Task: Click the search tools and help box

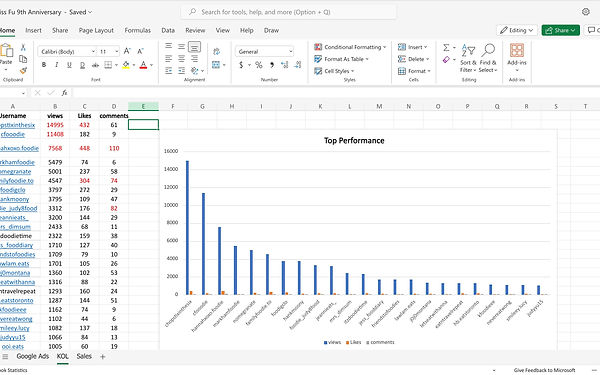Action: pos(289,12)
